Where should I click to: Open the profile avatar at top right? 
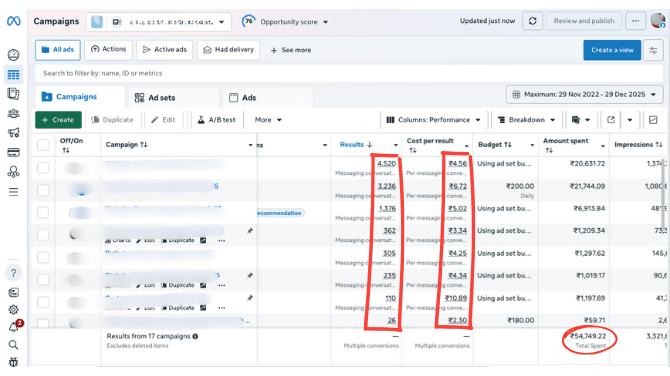pyautogui.click(x=658, y=20)
